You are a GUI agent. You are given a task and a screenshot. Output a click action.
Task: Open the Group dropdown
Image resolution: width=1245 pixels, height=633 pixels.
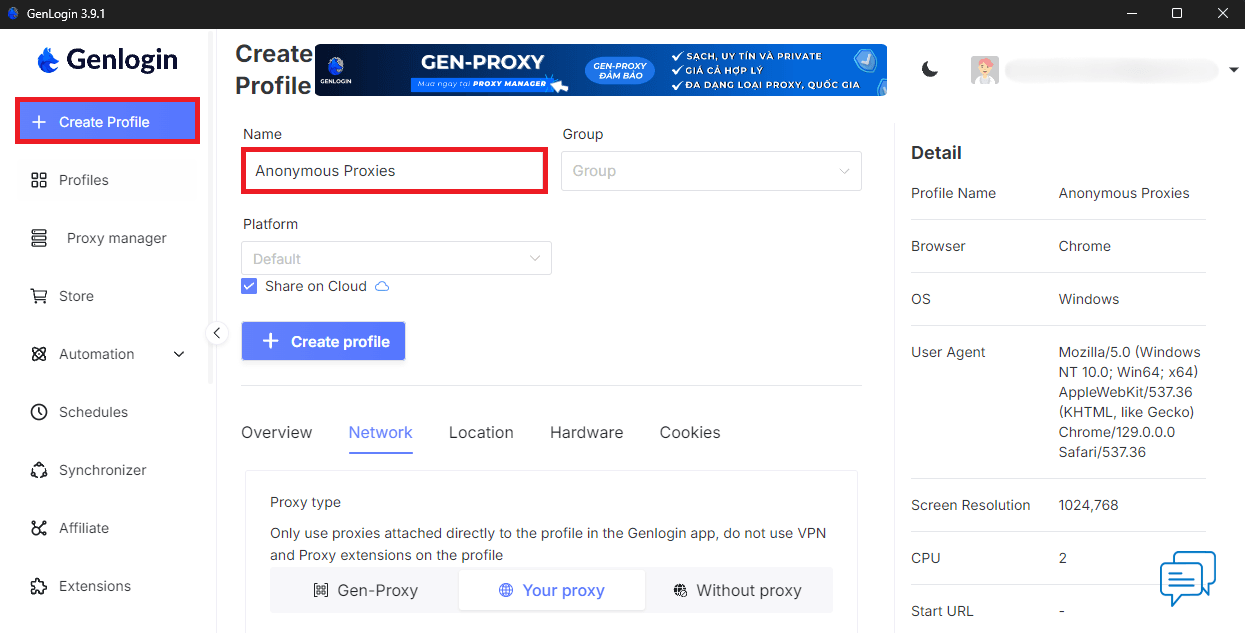pos(711,171)
